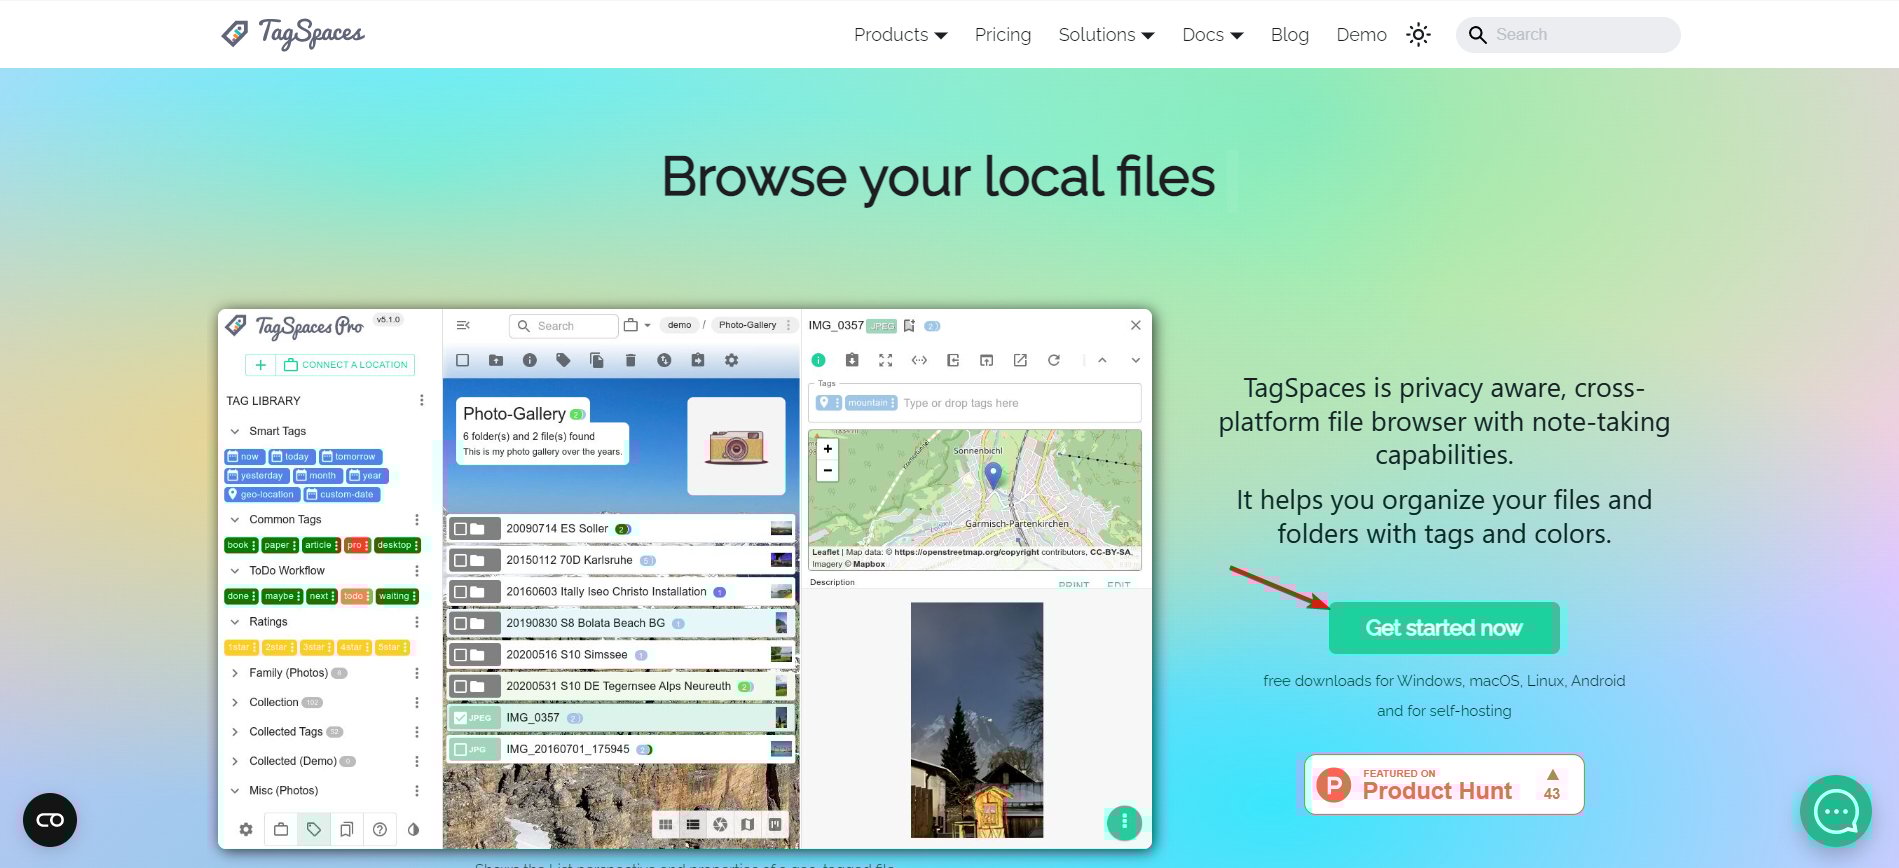The width and height of the screenshot is (1899, 868).
Task: Open the Products dropdown menu
Action: tap(900, 35)
